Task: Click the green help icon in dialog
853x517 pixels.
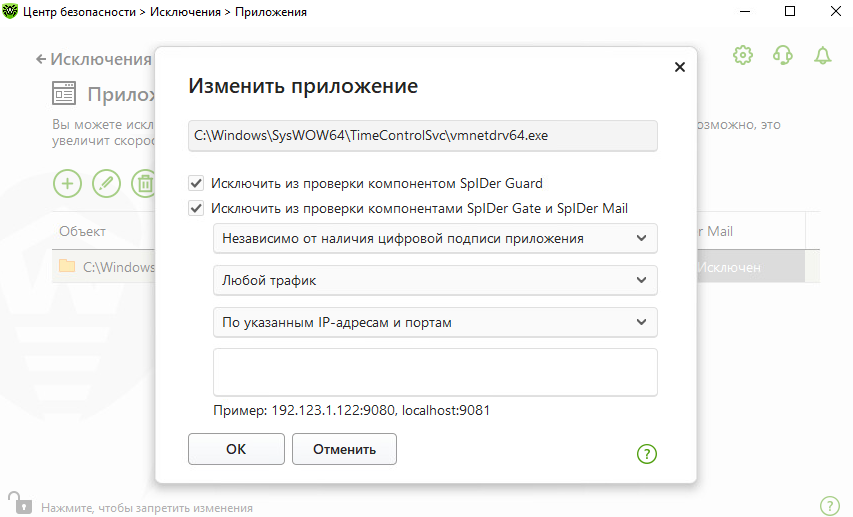Action: click(647, 453)
